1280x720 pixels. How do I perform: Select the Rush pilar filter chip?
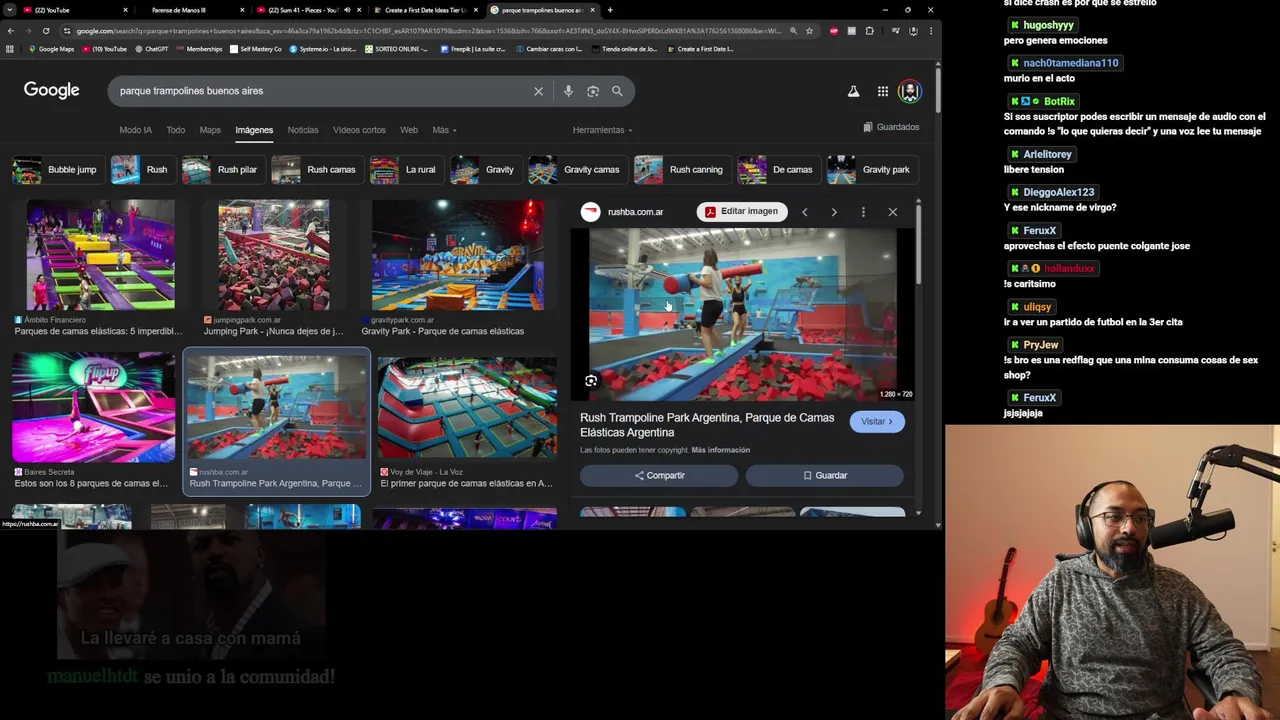pos(222,170)
